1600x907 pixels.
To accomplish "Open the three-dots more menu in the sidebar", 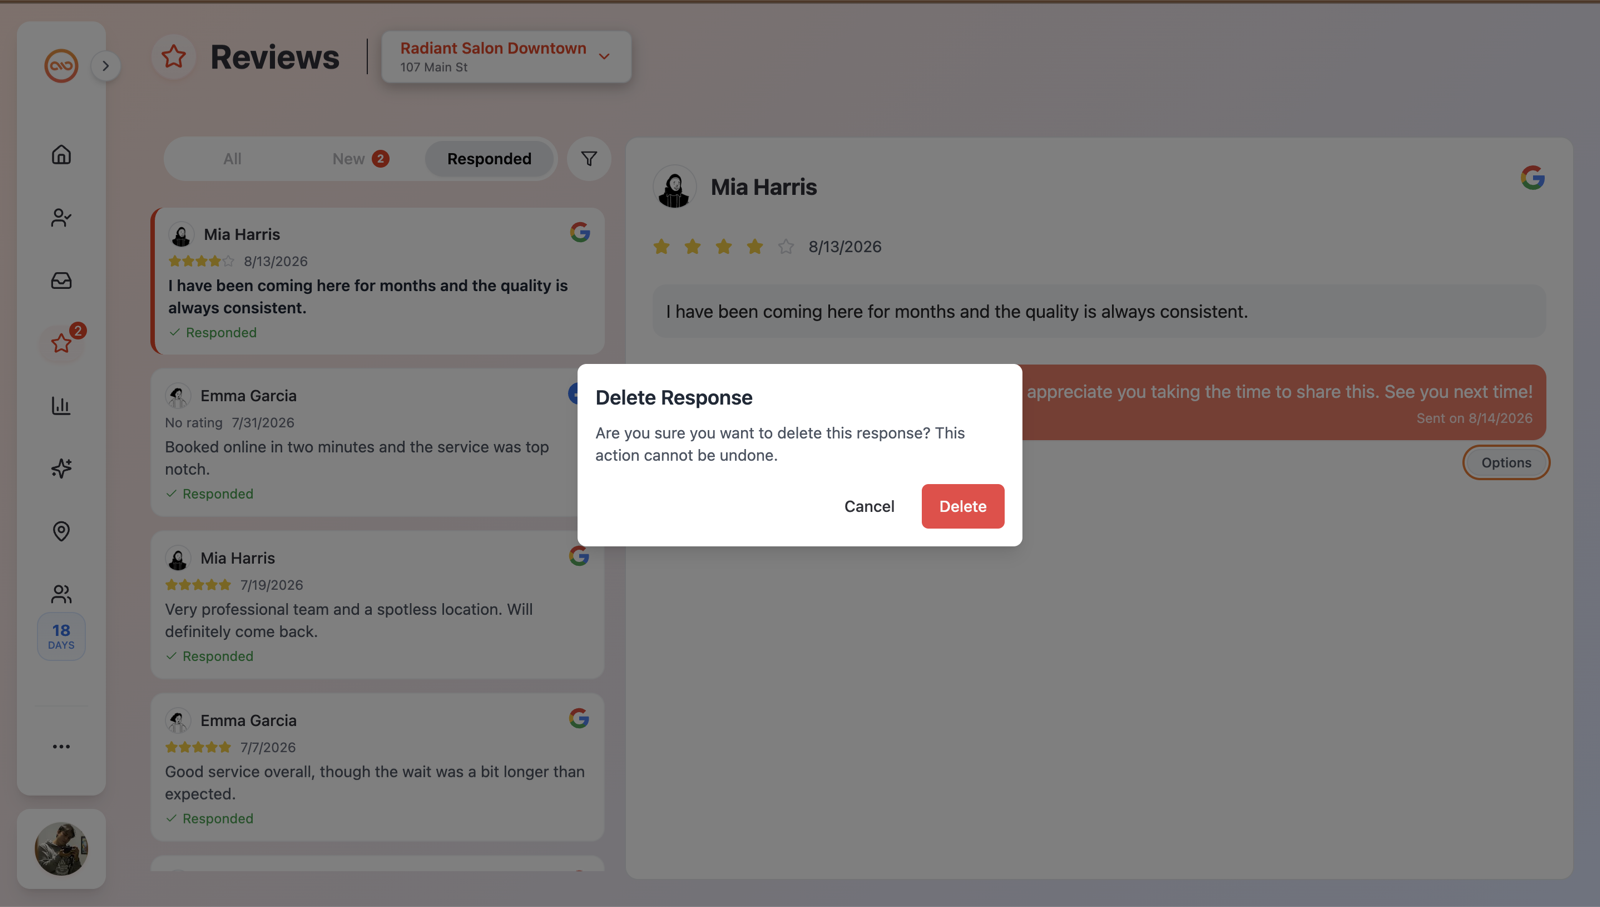I will (x=61, y=746).
